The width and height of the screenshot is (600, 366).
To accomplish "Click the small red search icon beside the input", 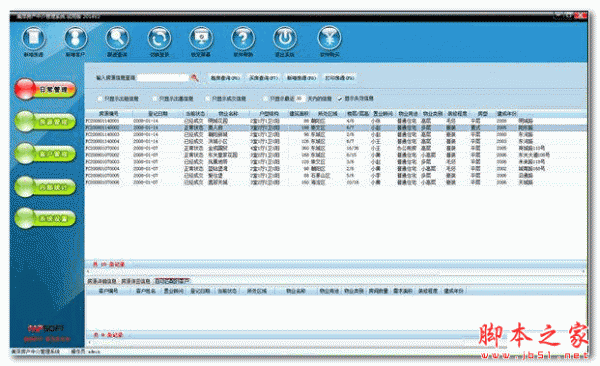I will [195, 78].
